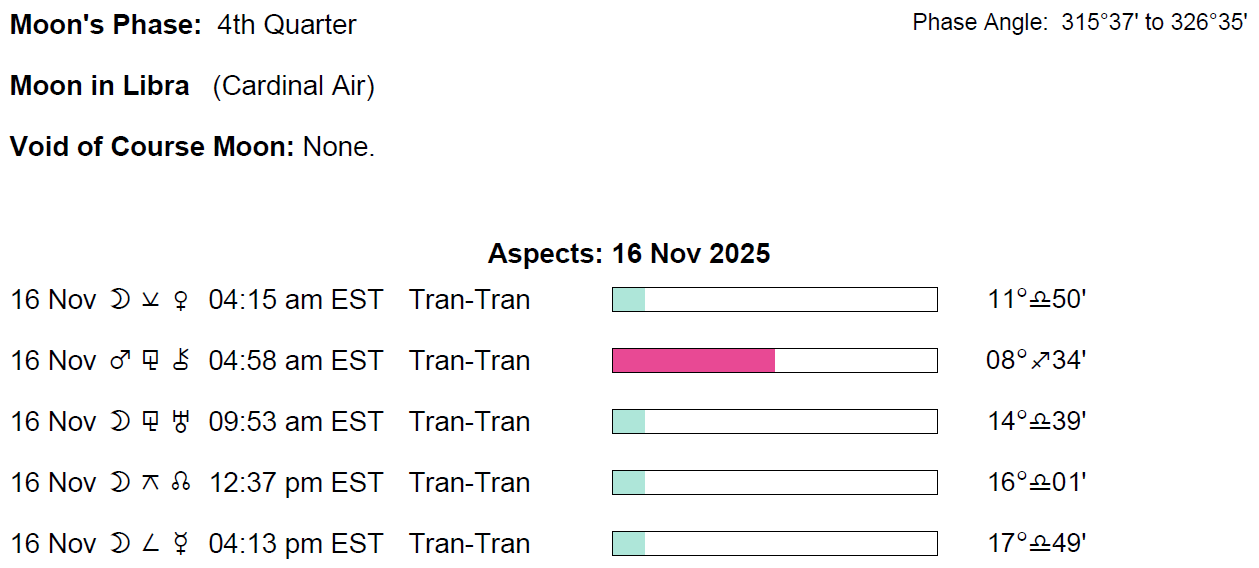Click the Moon glyph in the 04:15 am row
This screenshot has width=1259, height=568.
[x=120, y=300]
